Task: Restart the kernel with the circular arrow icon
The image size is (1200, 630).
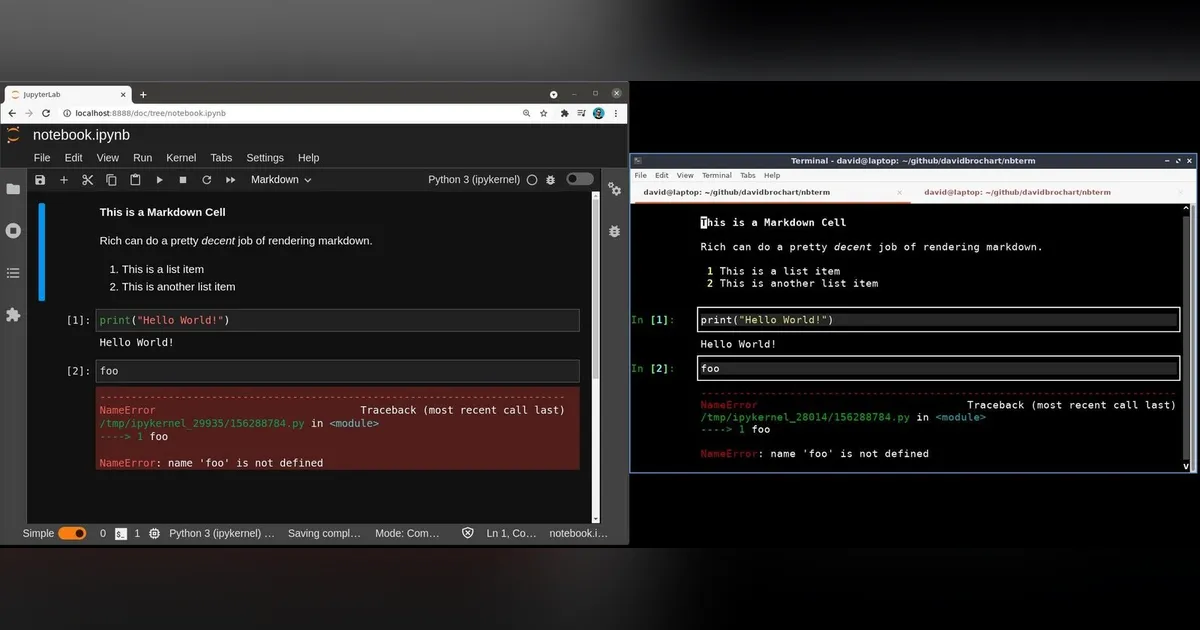Action: (x=207, y=180)
